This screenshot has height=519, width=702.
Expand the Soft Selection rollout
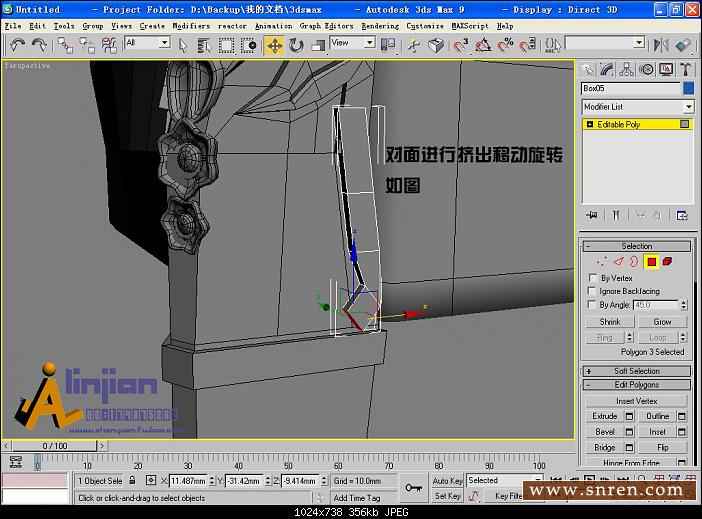click(x=637, y=371)
